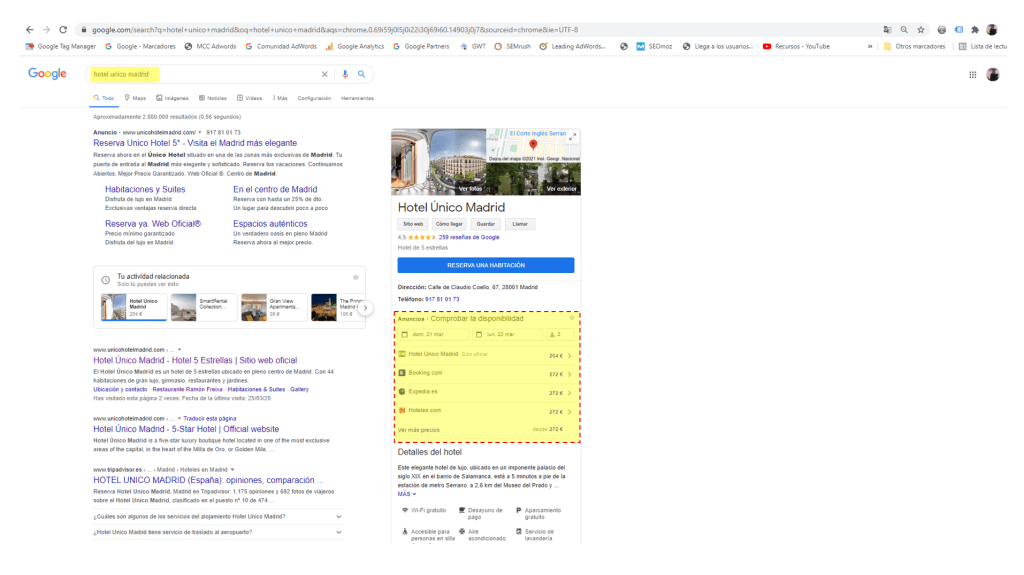Switch to the Imágenes search tab
This screenshot has width=1024, height=575.
coord(172,98)
